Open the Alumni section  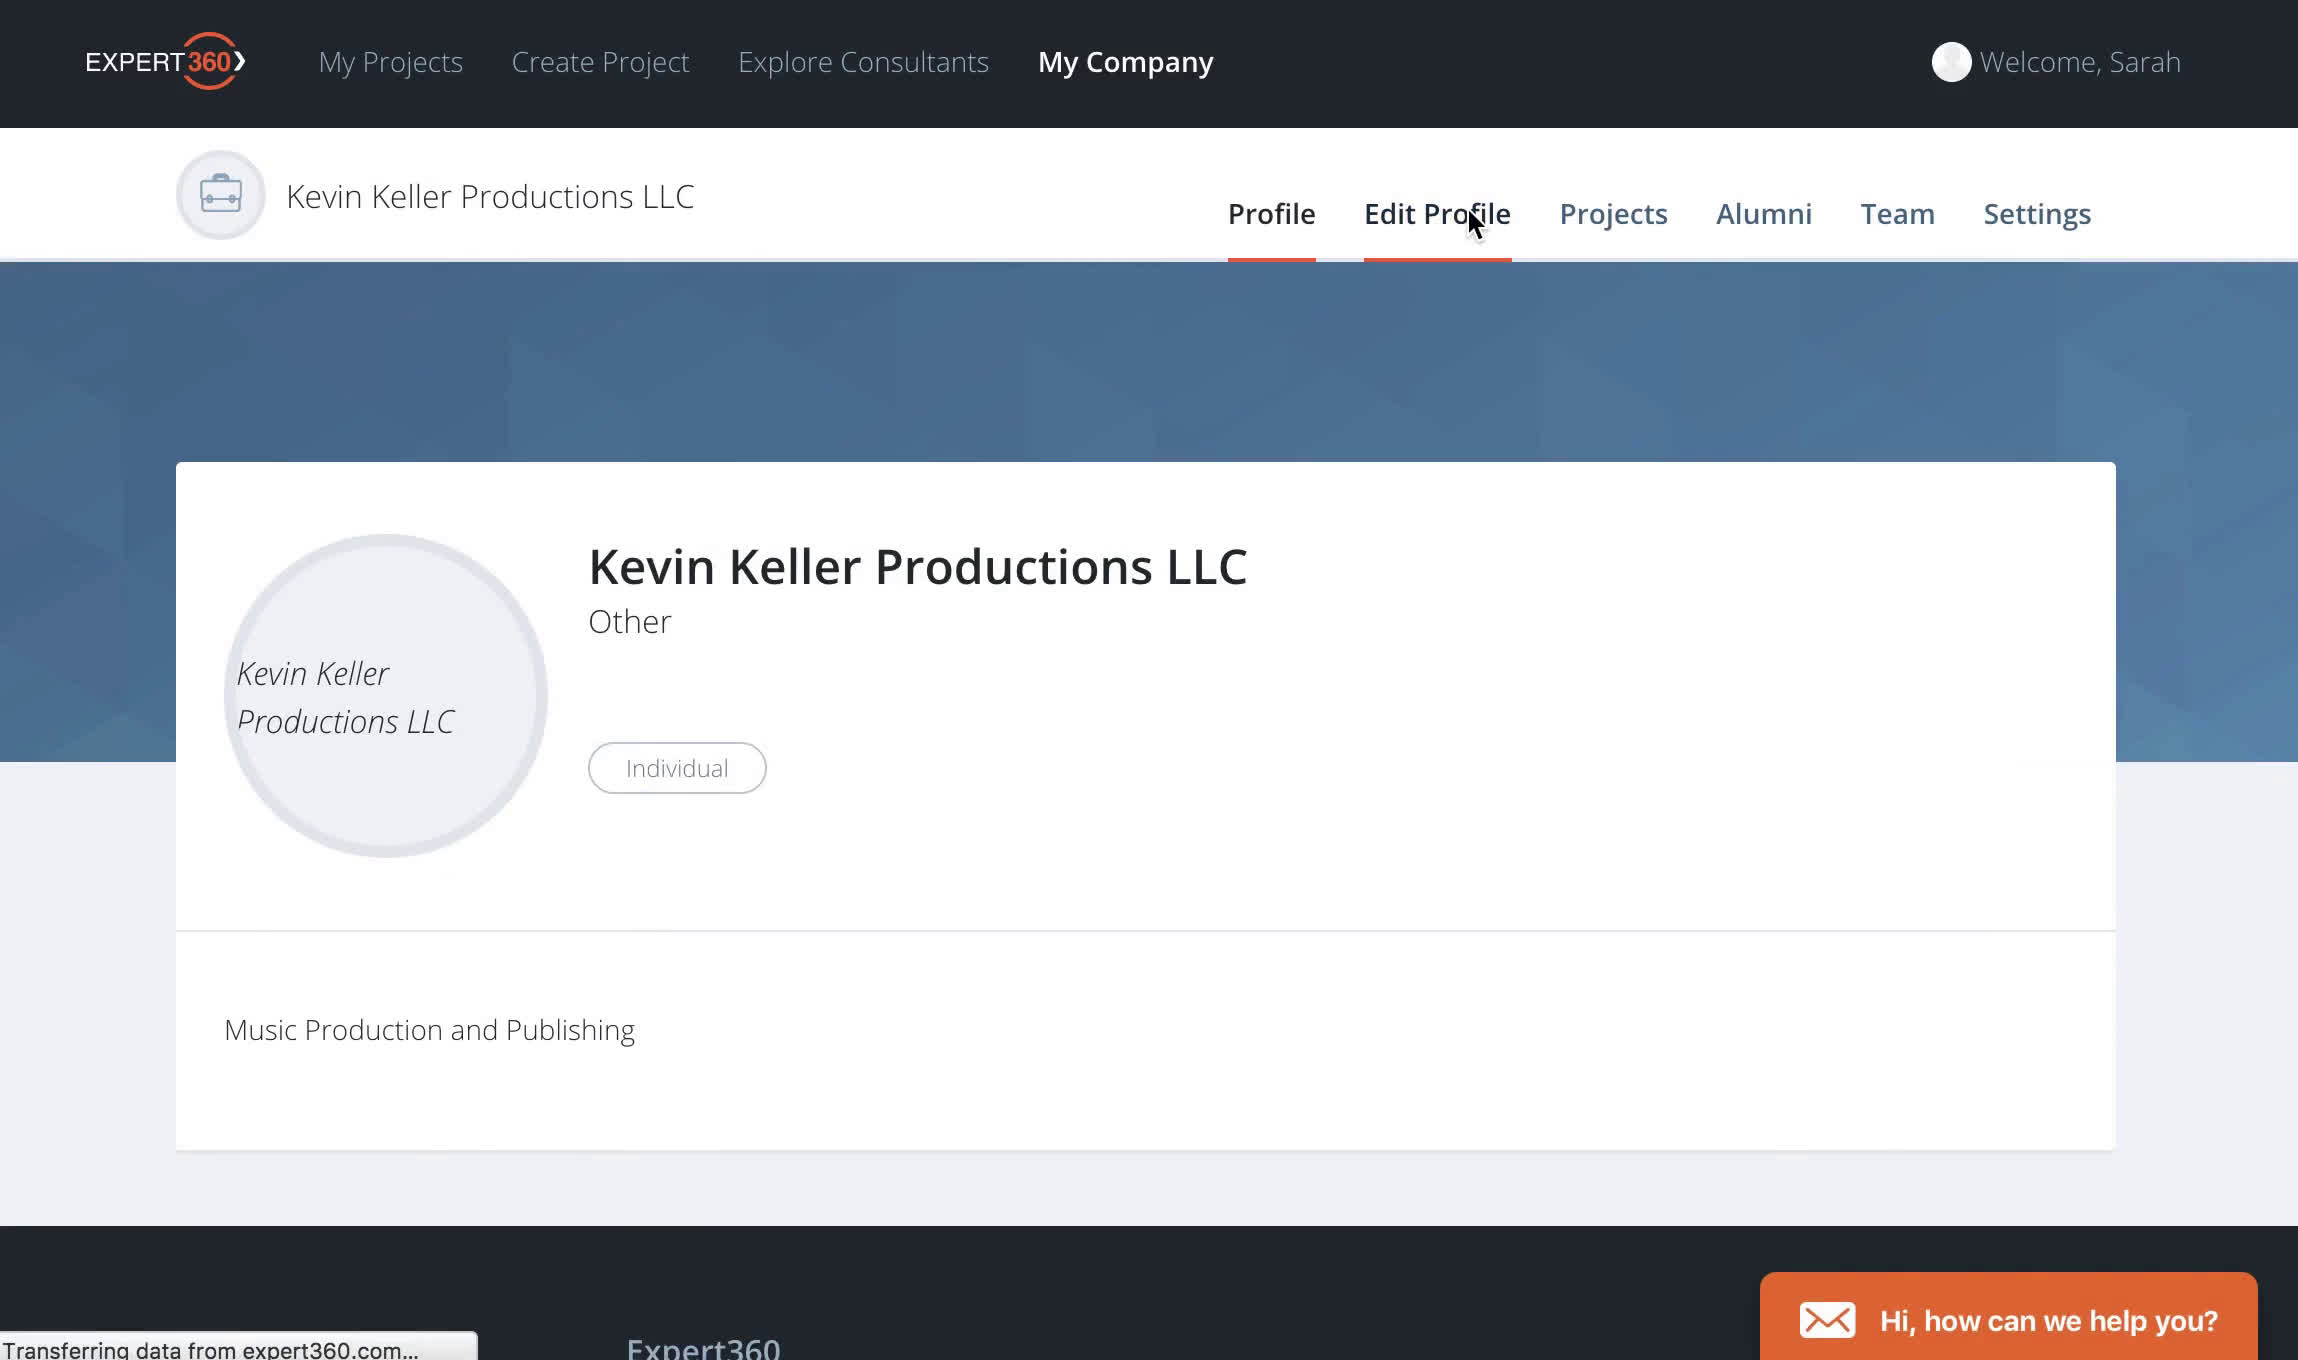pos(1764,214)
